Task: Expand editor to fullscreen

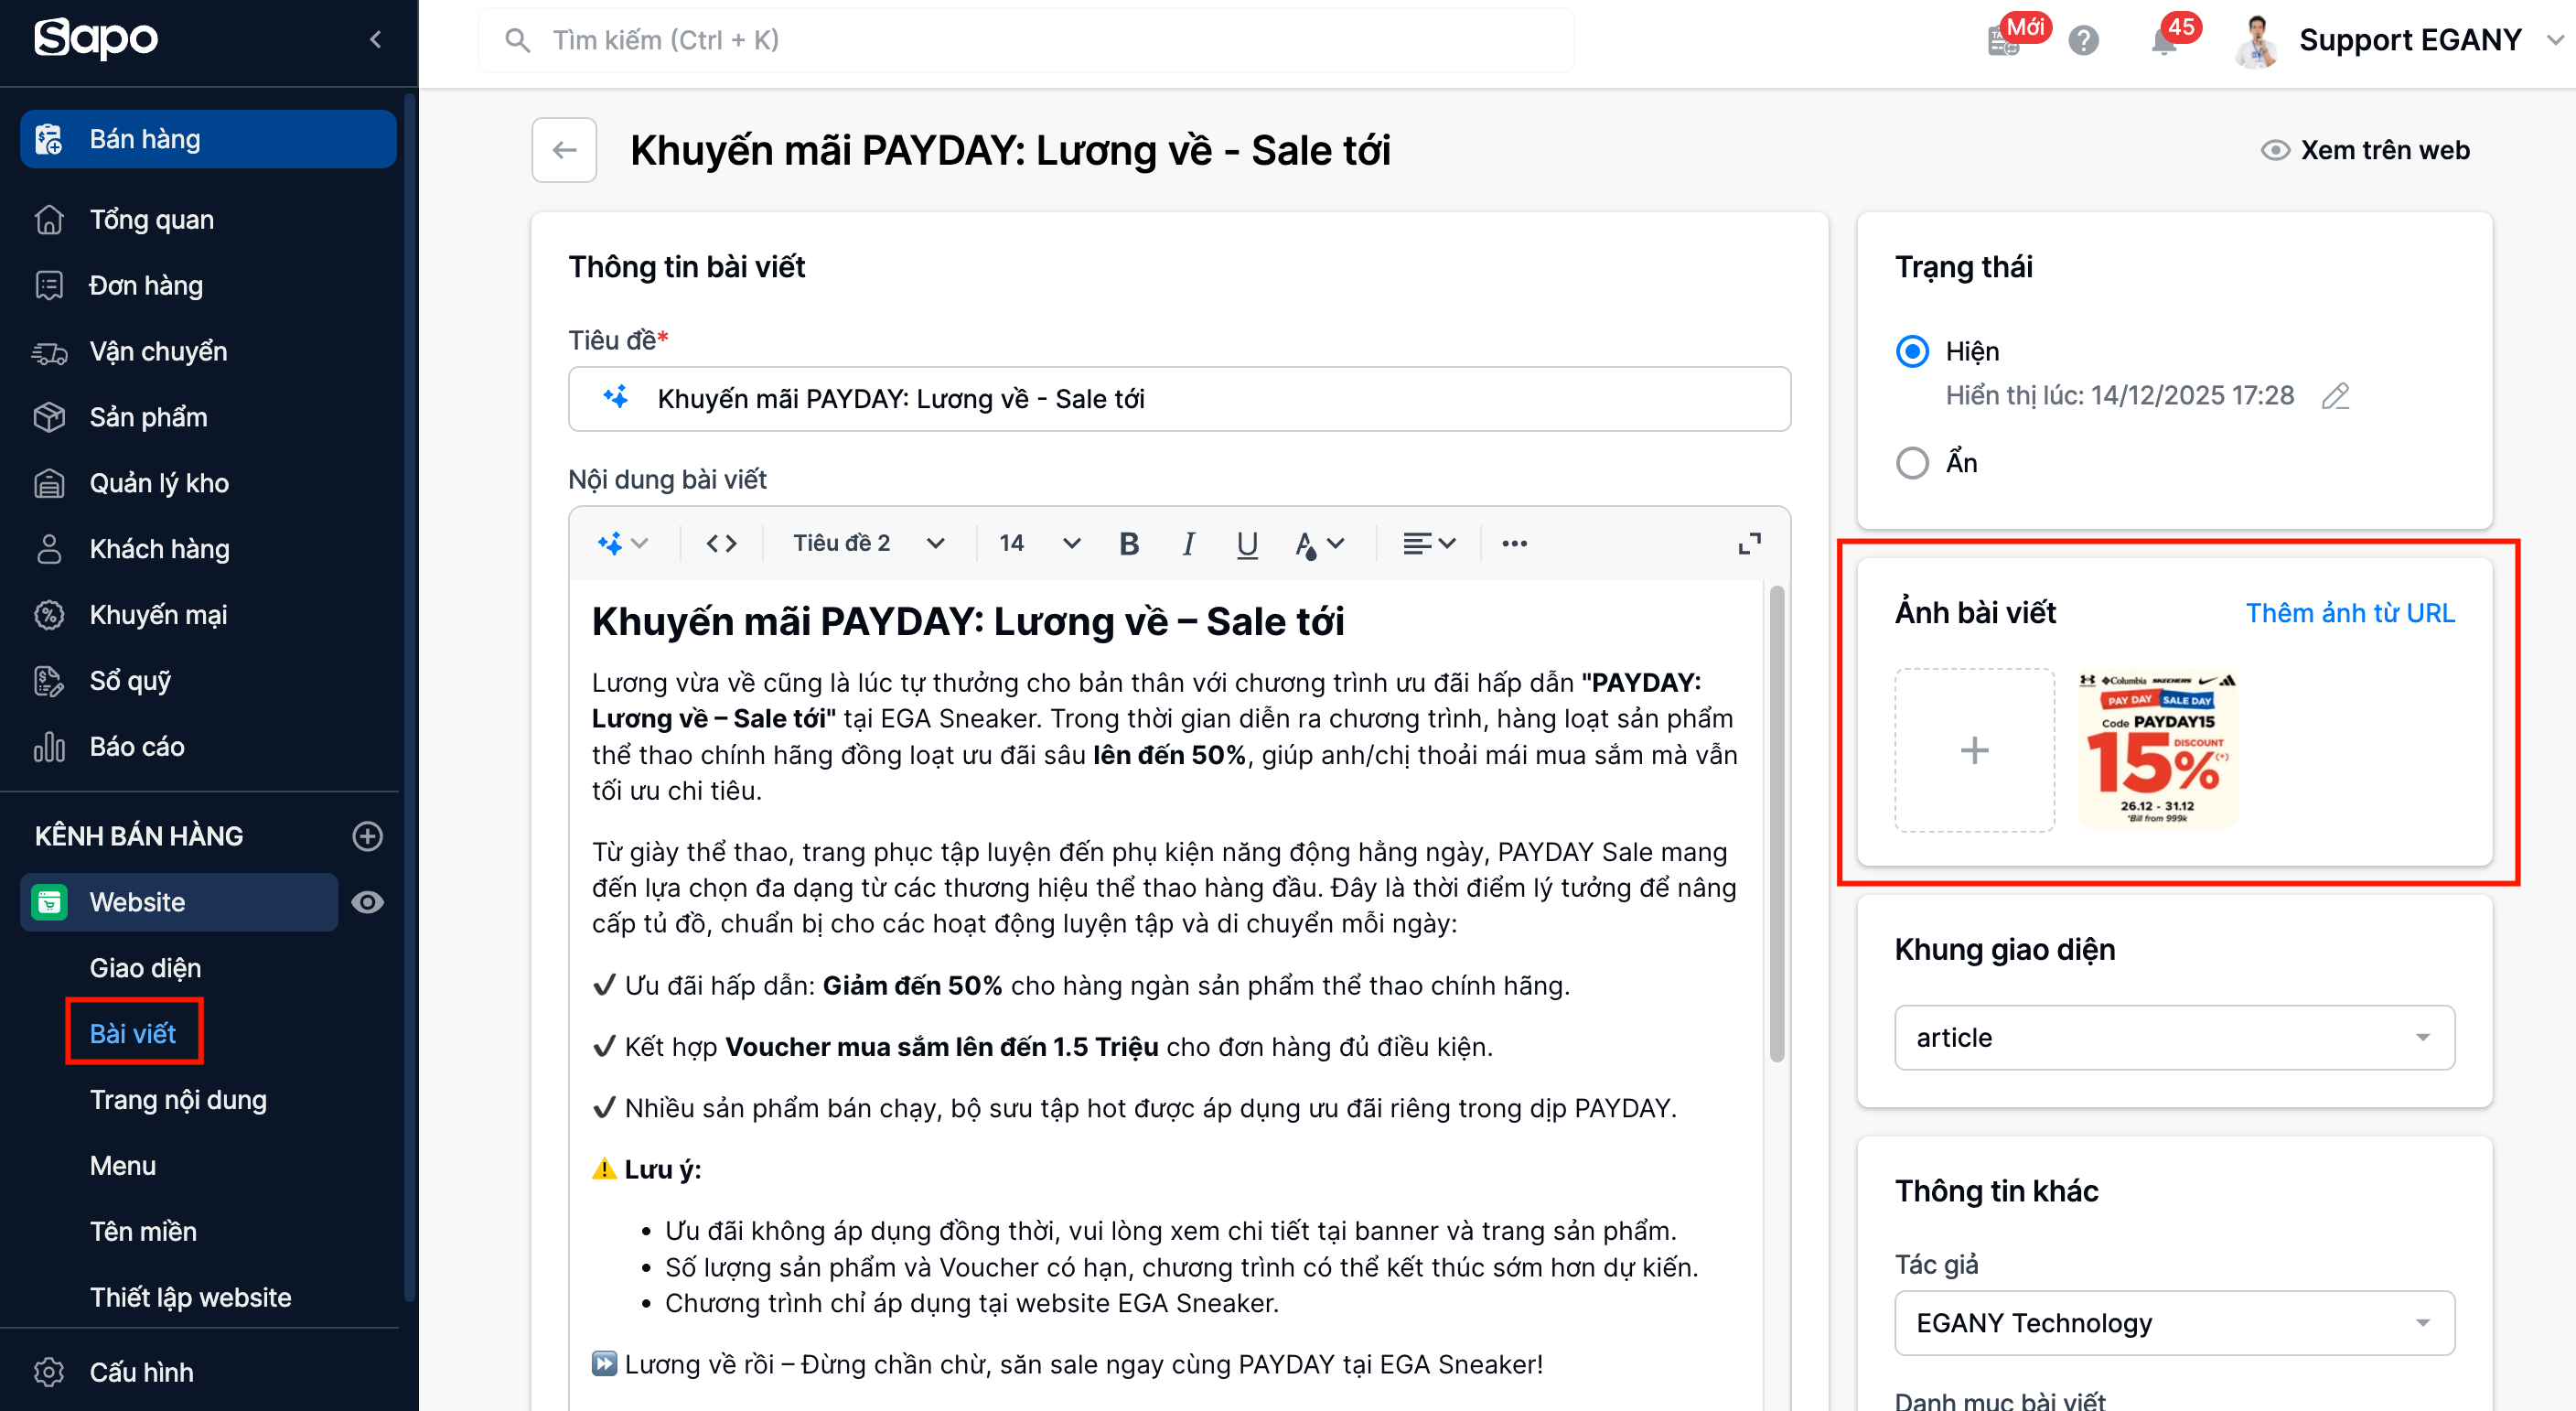Action: [x=1749, y=543]
